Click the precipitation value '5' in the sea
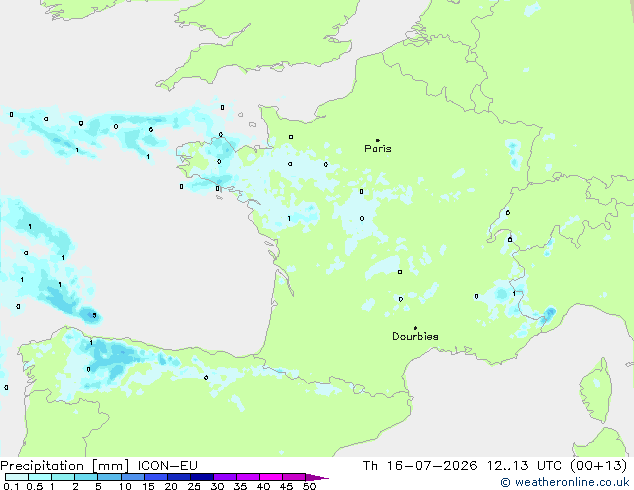 (94, 315)
